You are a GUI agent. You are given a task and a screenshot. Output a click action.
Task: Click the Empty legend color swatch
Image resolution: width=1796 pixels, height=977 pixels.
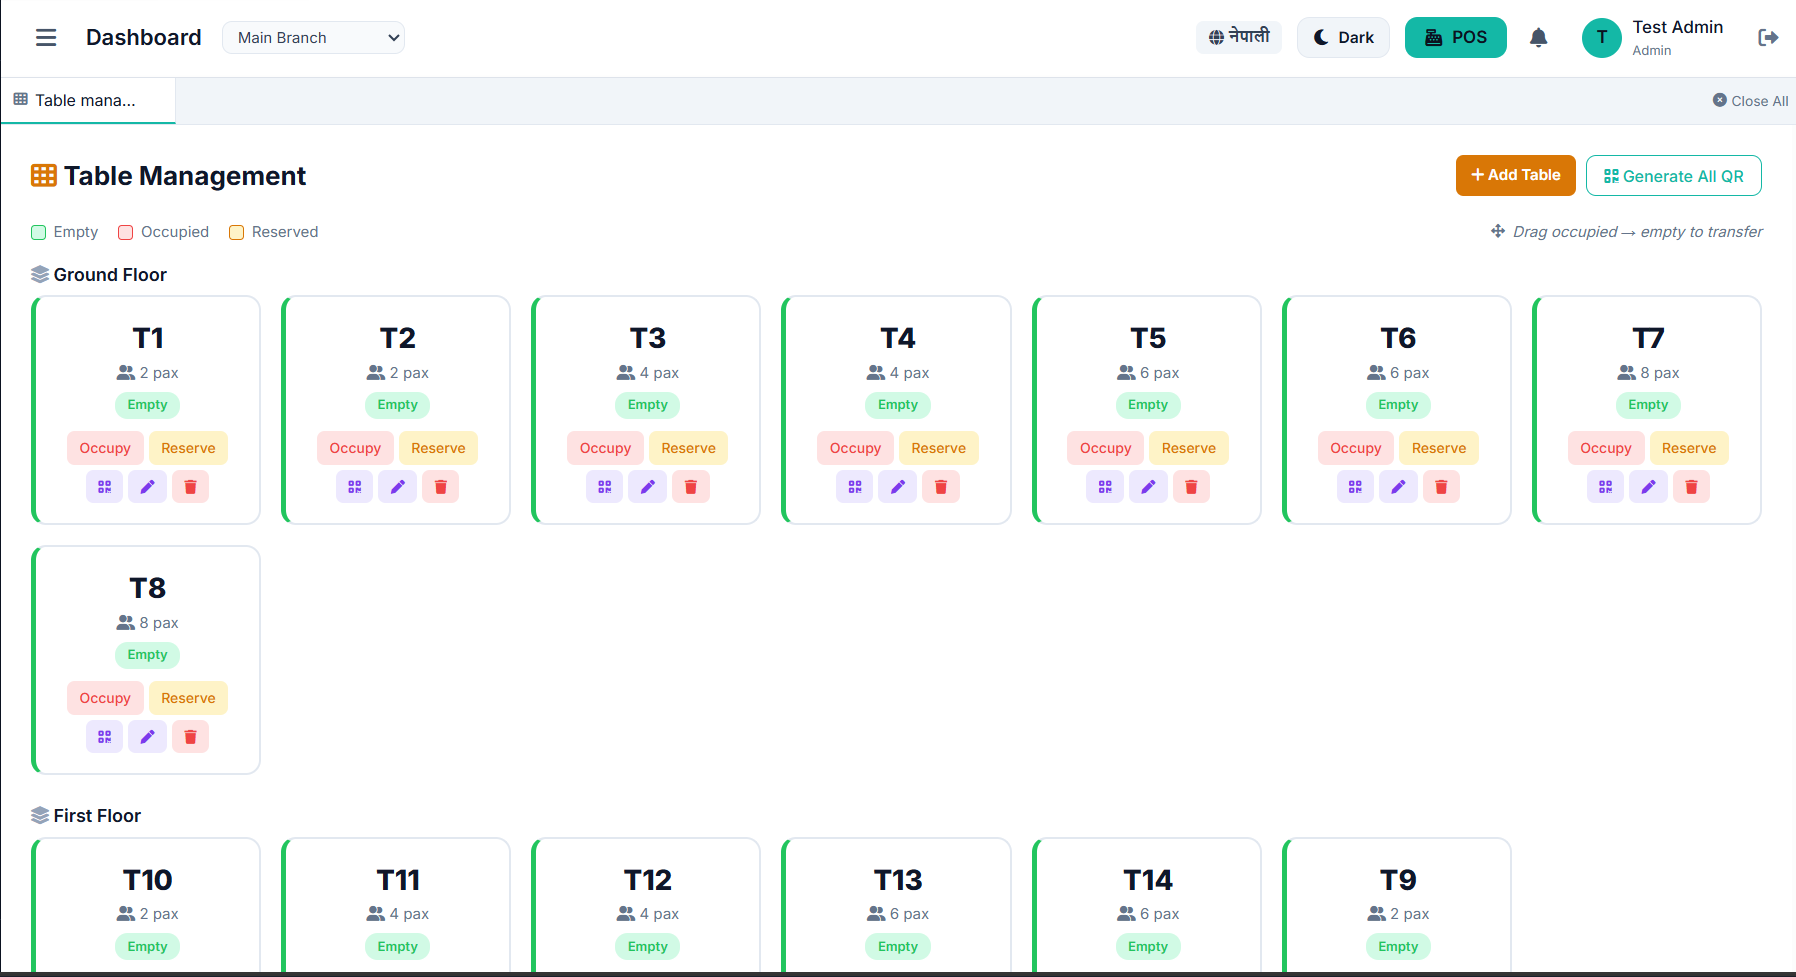[x=39, y=233]
